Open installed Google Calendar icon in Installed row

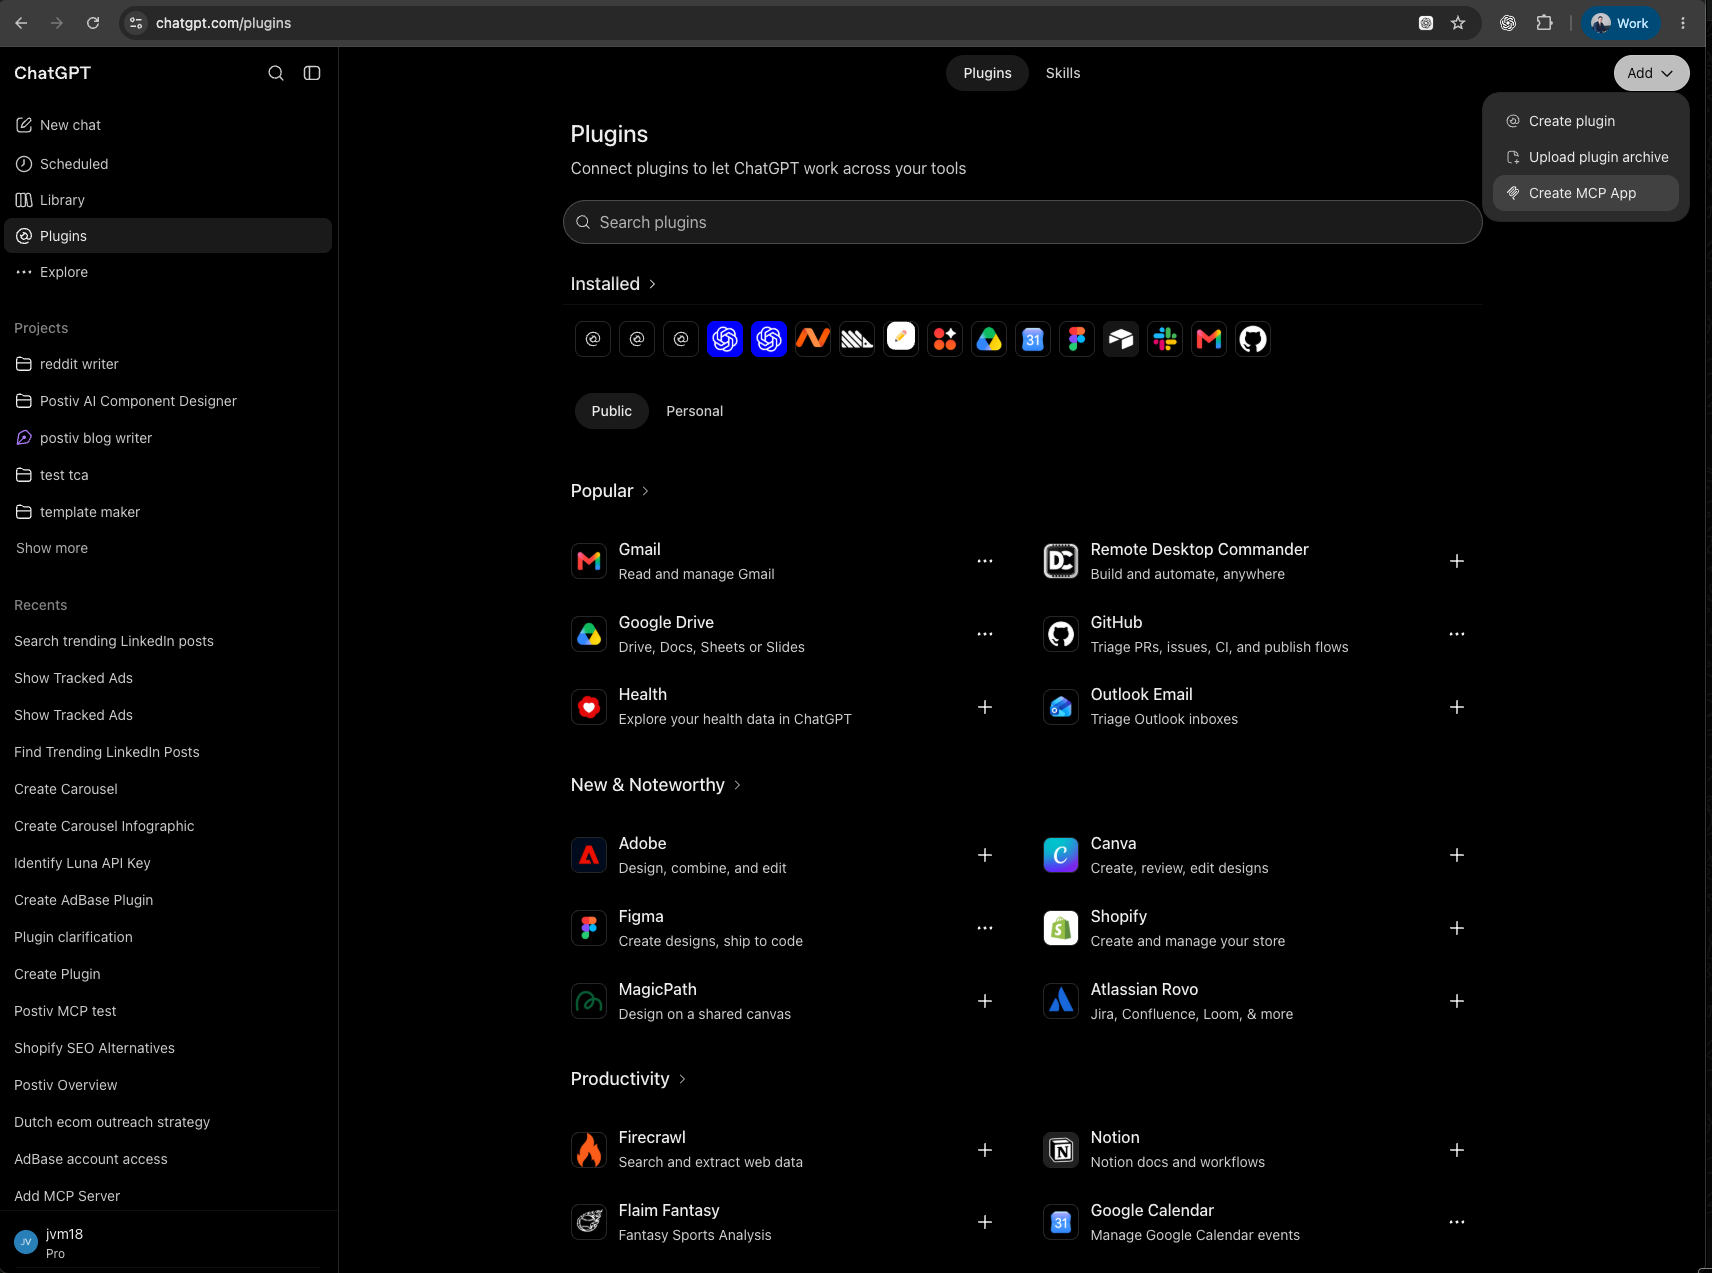tap(1033, 339)
